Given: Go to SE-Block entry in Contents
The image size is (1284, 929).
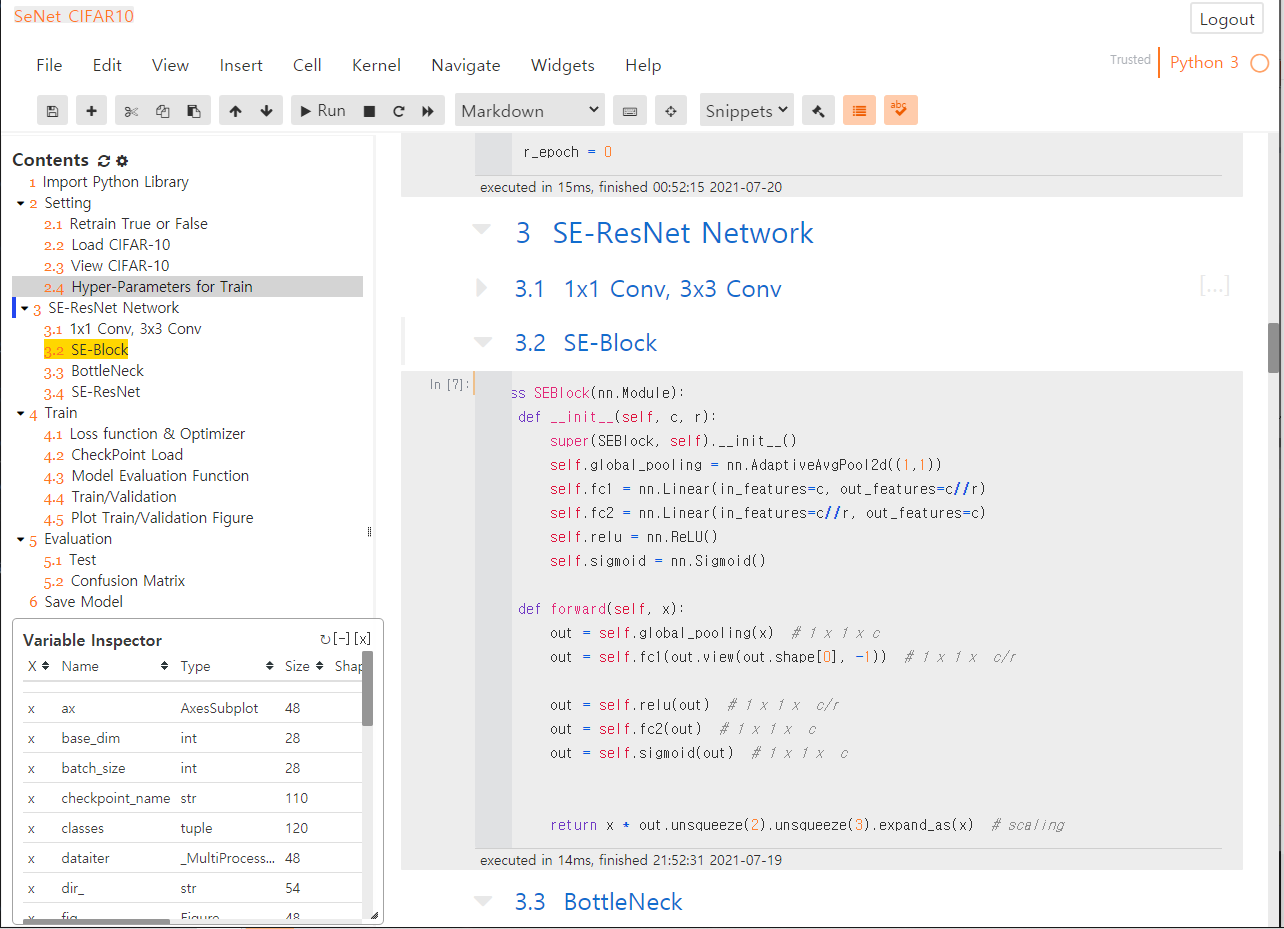Looking at the screenshot, I should tap(99, 350).
